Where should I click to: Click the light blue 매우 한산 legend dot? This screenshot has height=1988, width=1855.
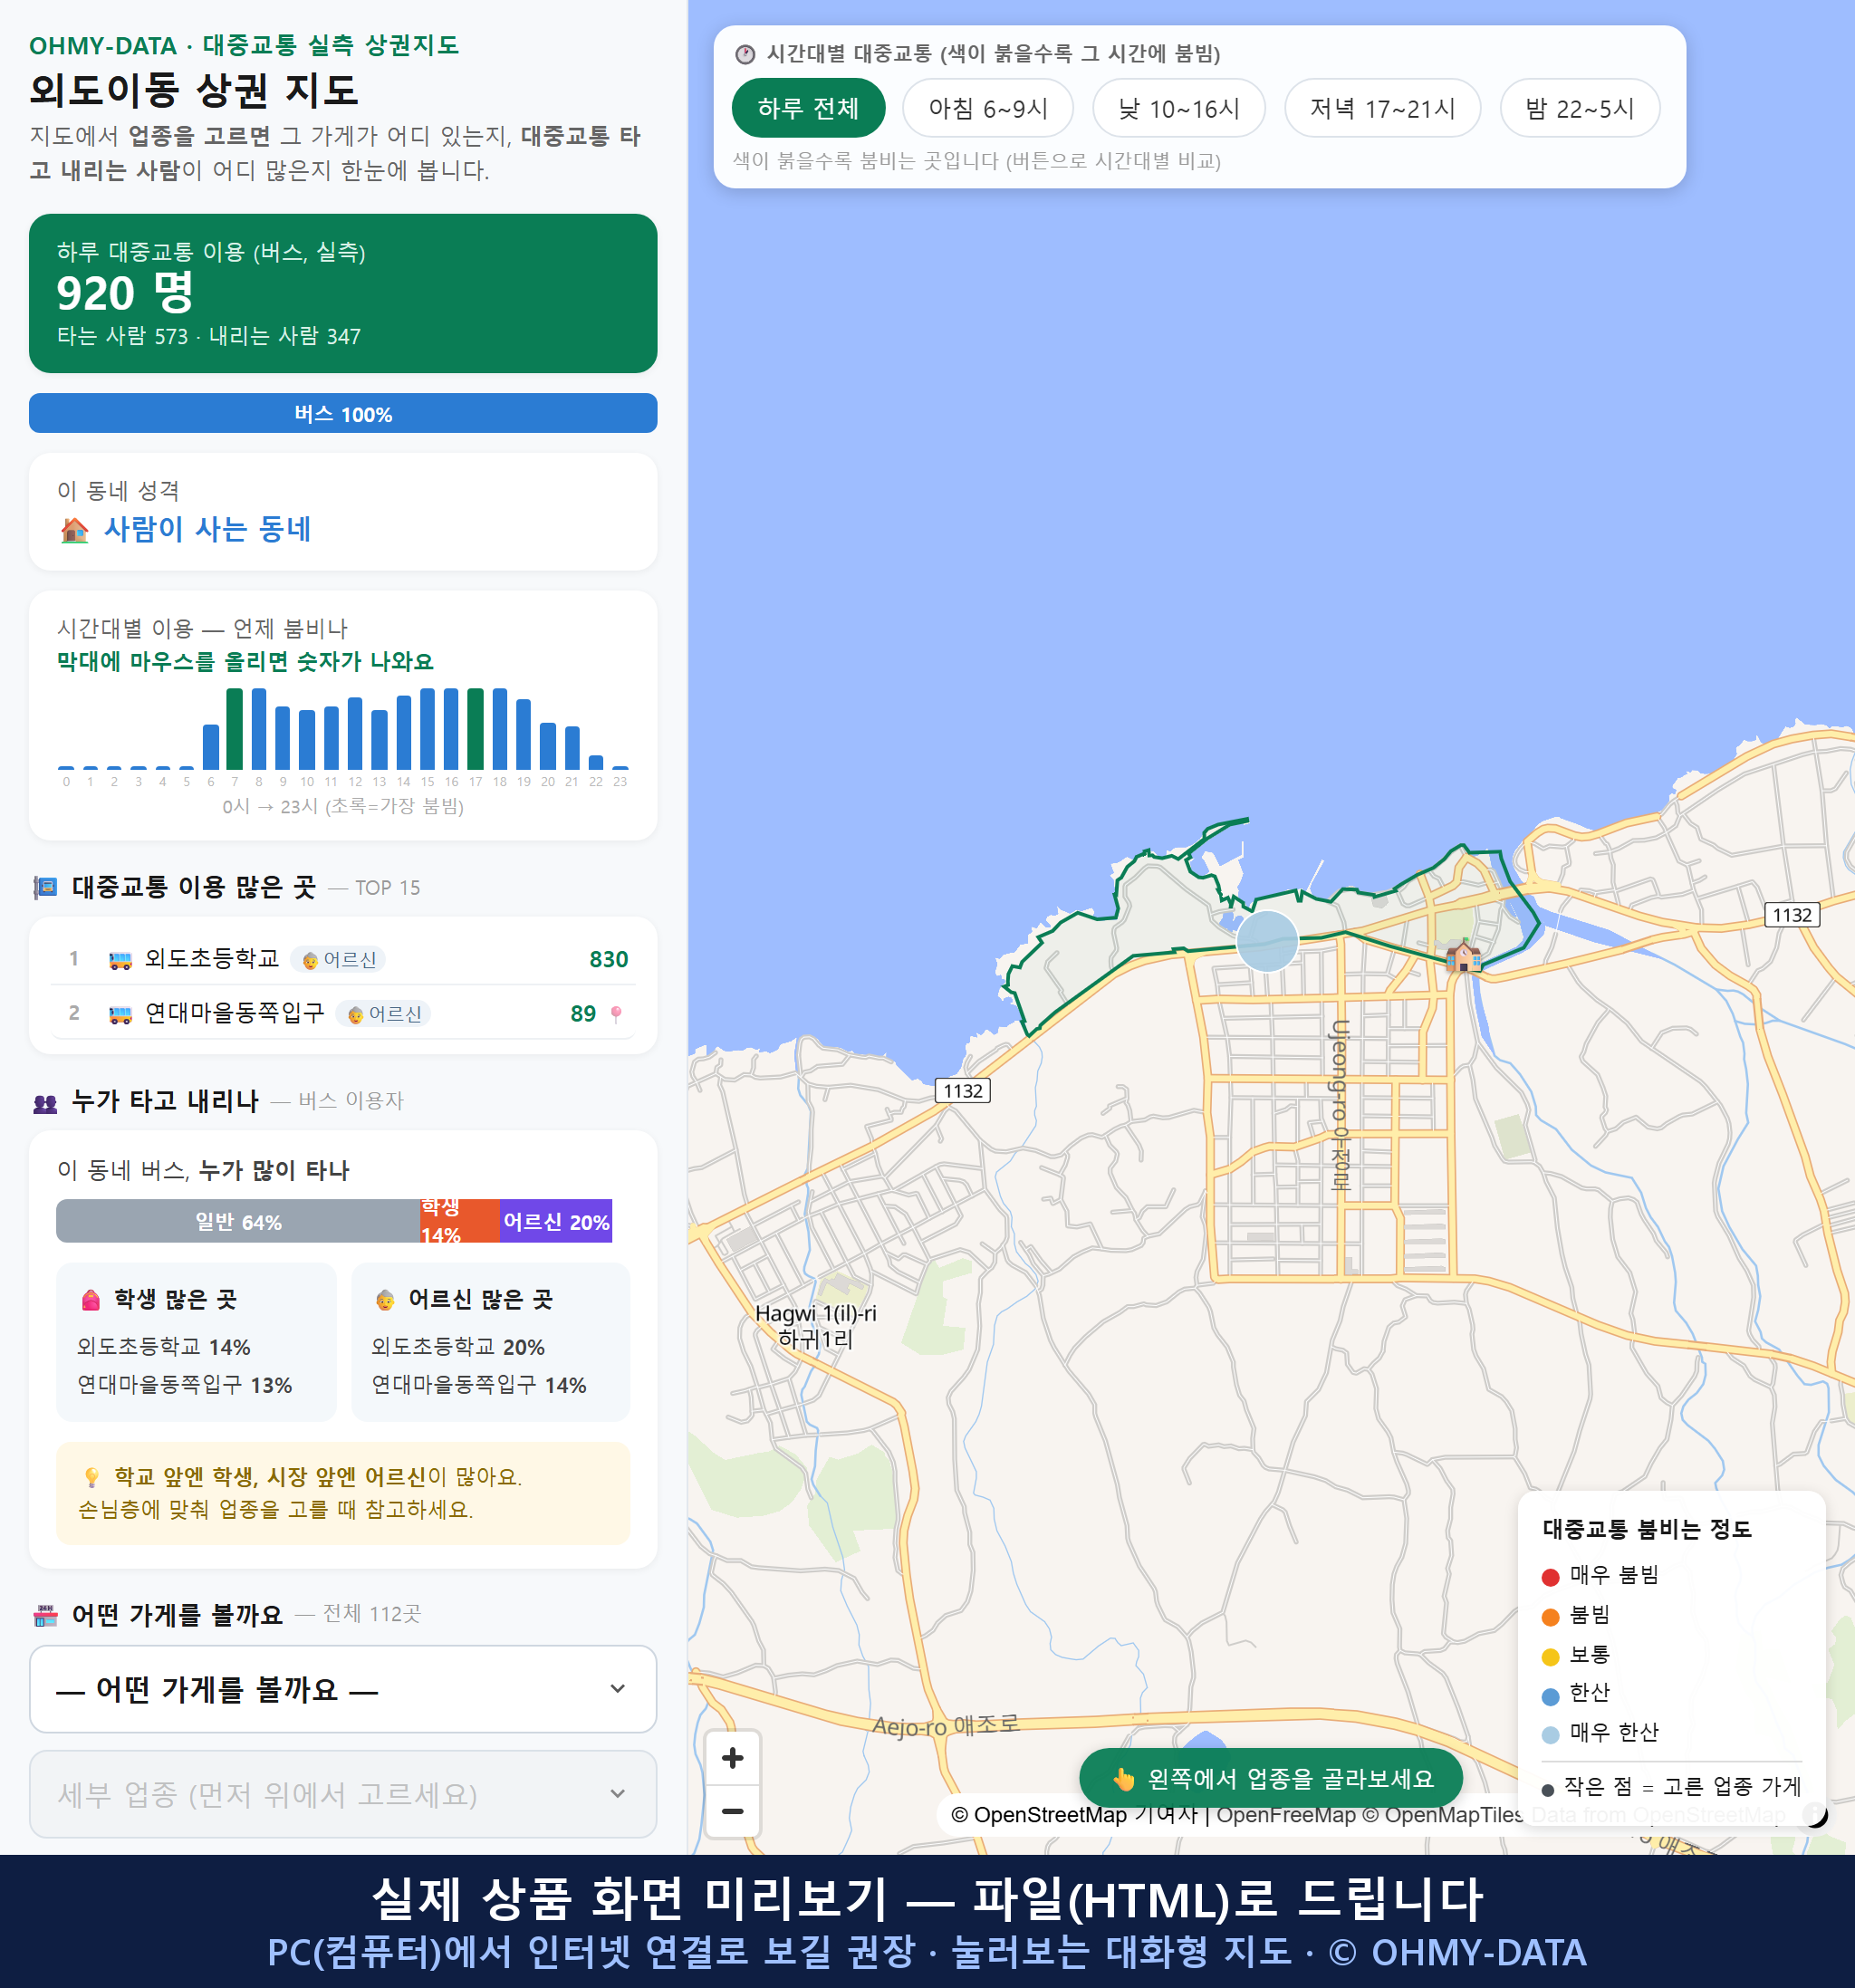pyautogui.click(x=1551, y=1735)
